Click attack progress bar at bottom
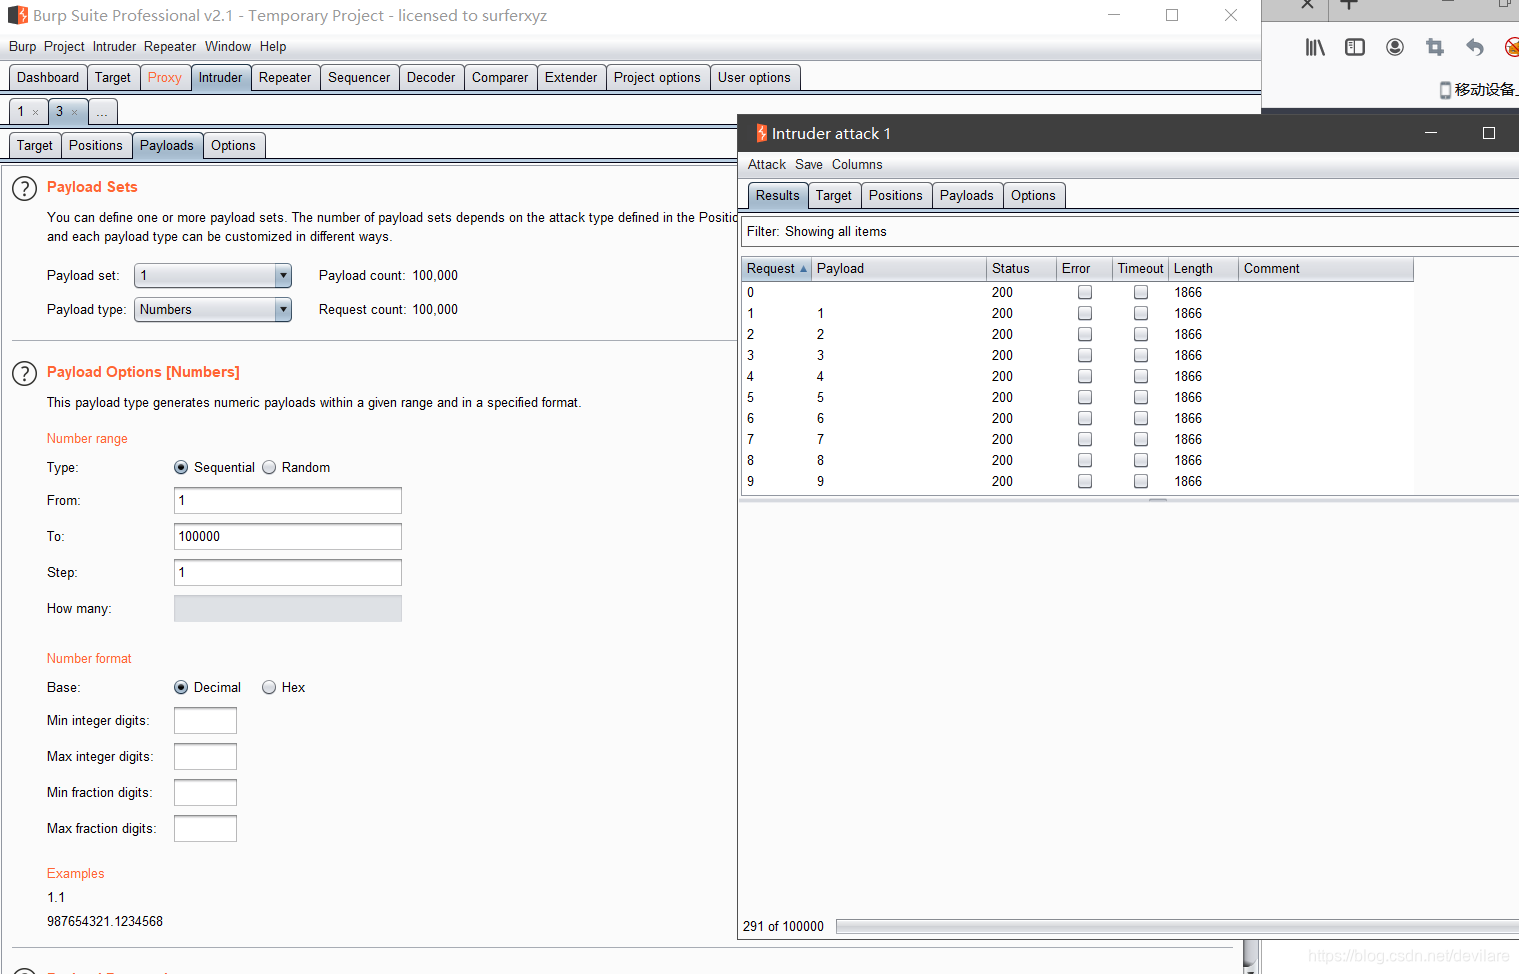Image resolution: width=1519 pixels, height=974 pixels. 1177,927
